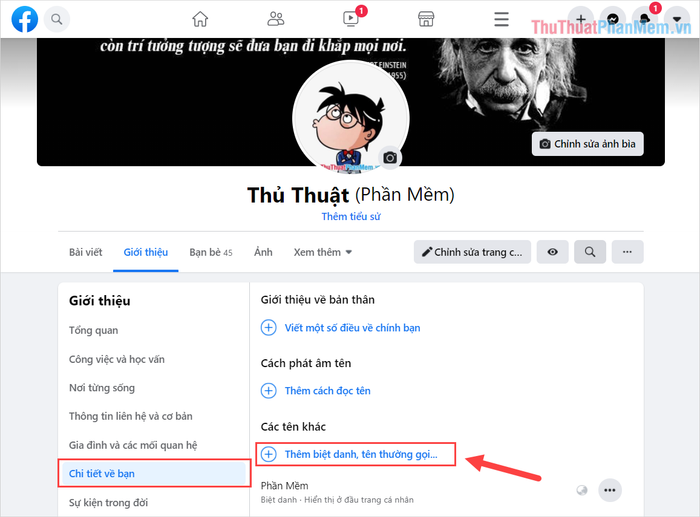The width and height of the screenshot is (700, 517).
Task: Click the search magnifier beside the Facebook logo
Action: click(57, 19)
